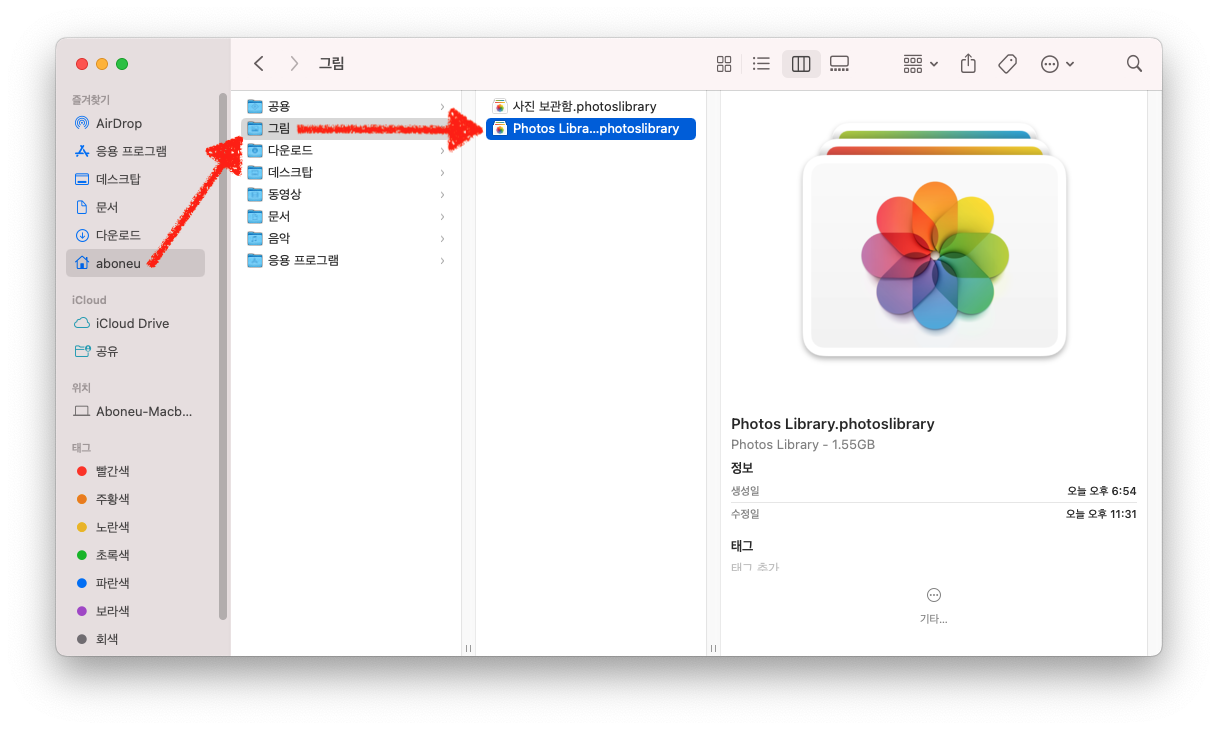
Task: Expand the chevron beside 문서 folder
Action: 442,216
